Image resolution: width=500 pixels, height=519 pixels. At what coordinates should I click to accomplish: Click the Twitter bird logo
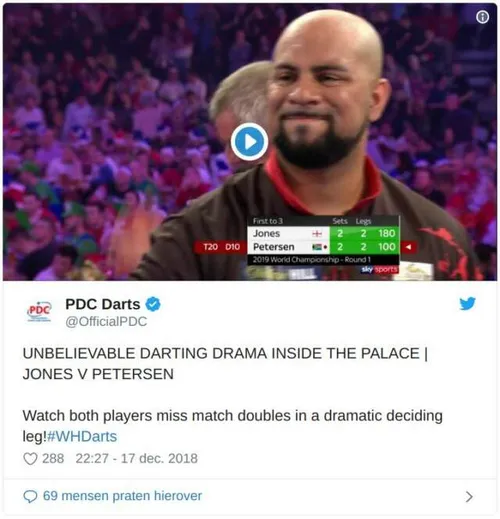[x=467, y=303]
